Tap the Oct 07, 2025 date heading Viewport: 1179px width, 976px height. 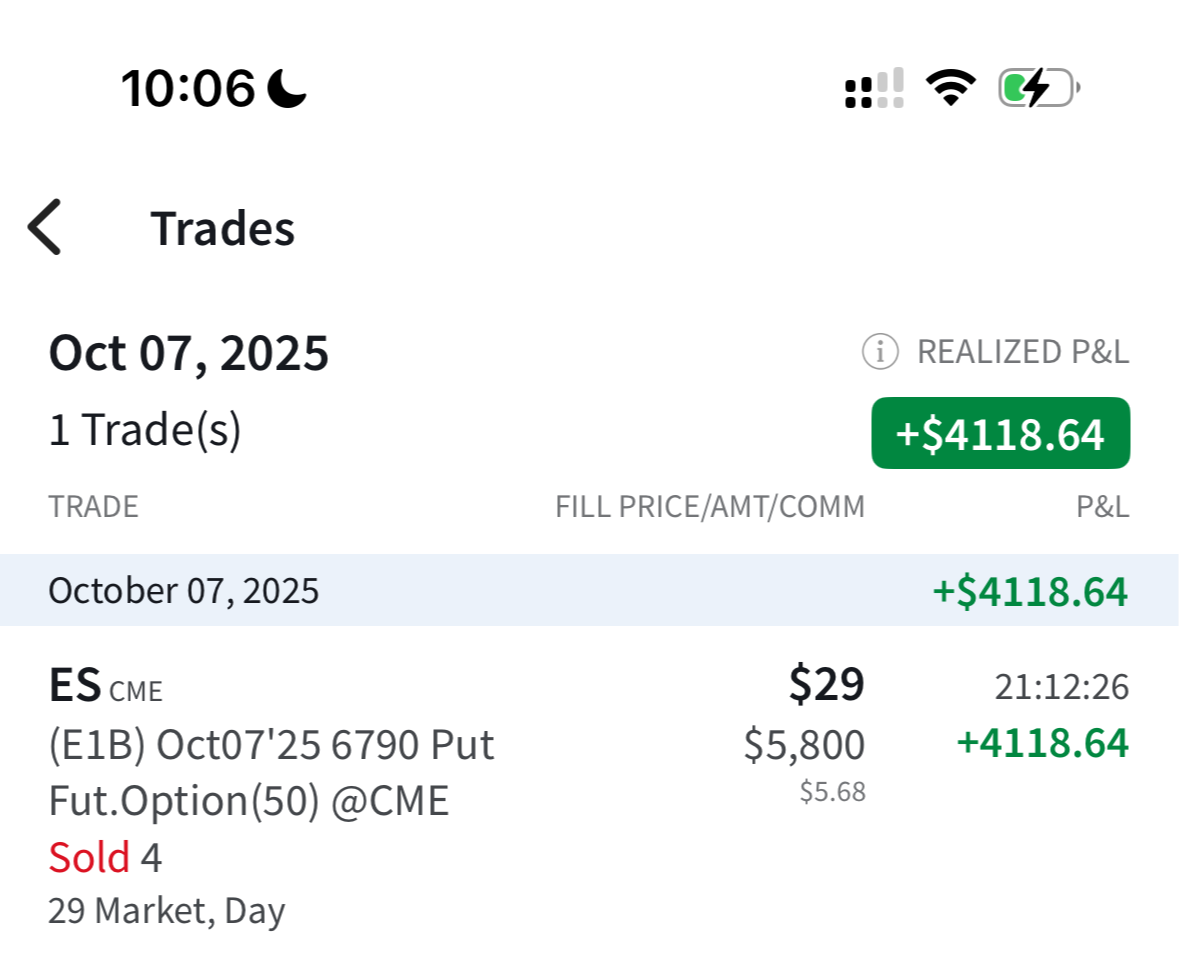(x=188, y=353)
